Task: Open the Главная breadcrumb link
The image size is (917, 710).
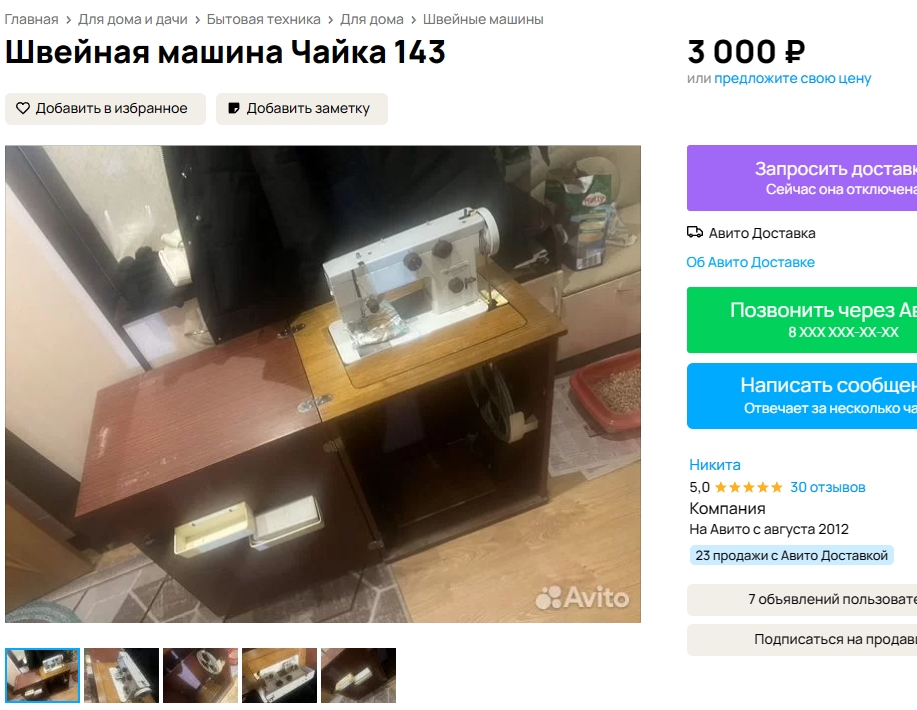Action: pos(32,19)
